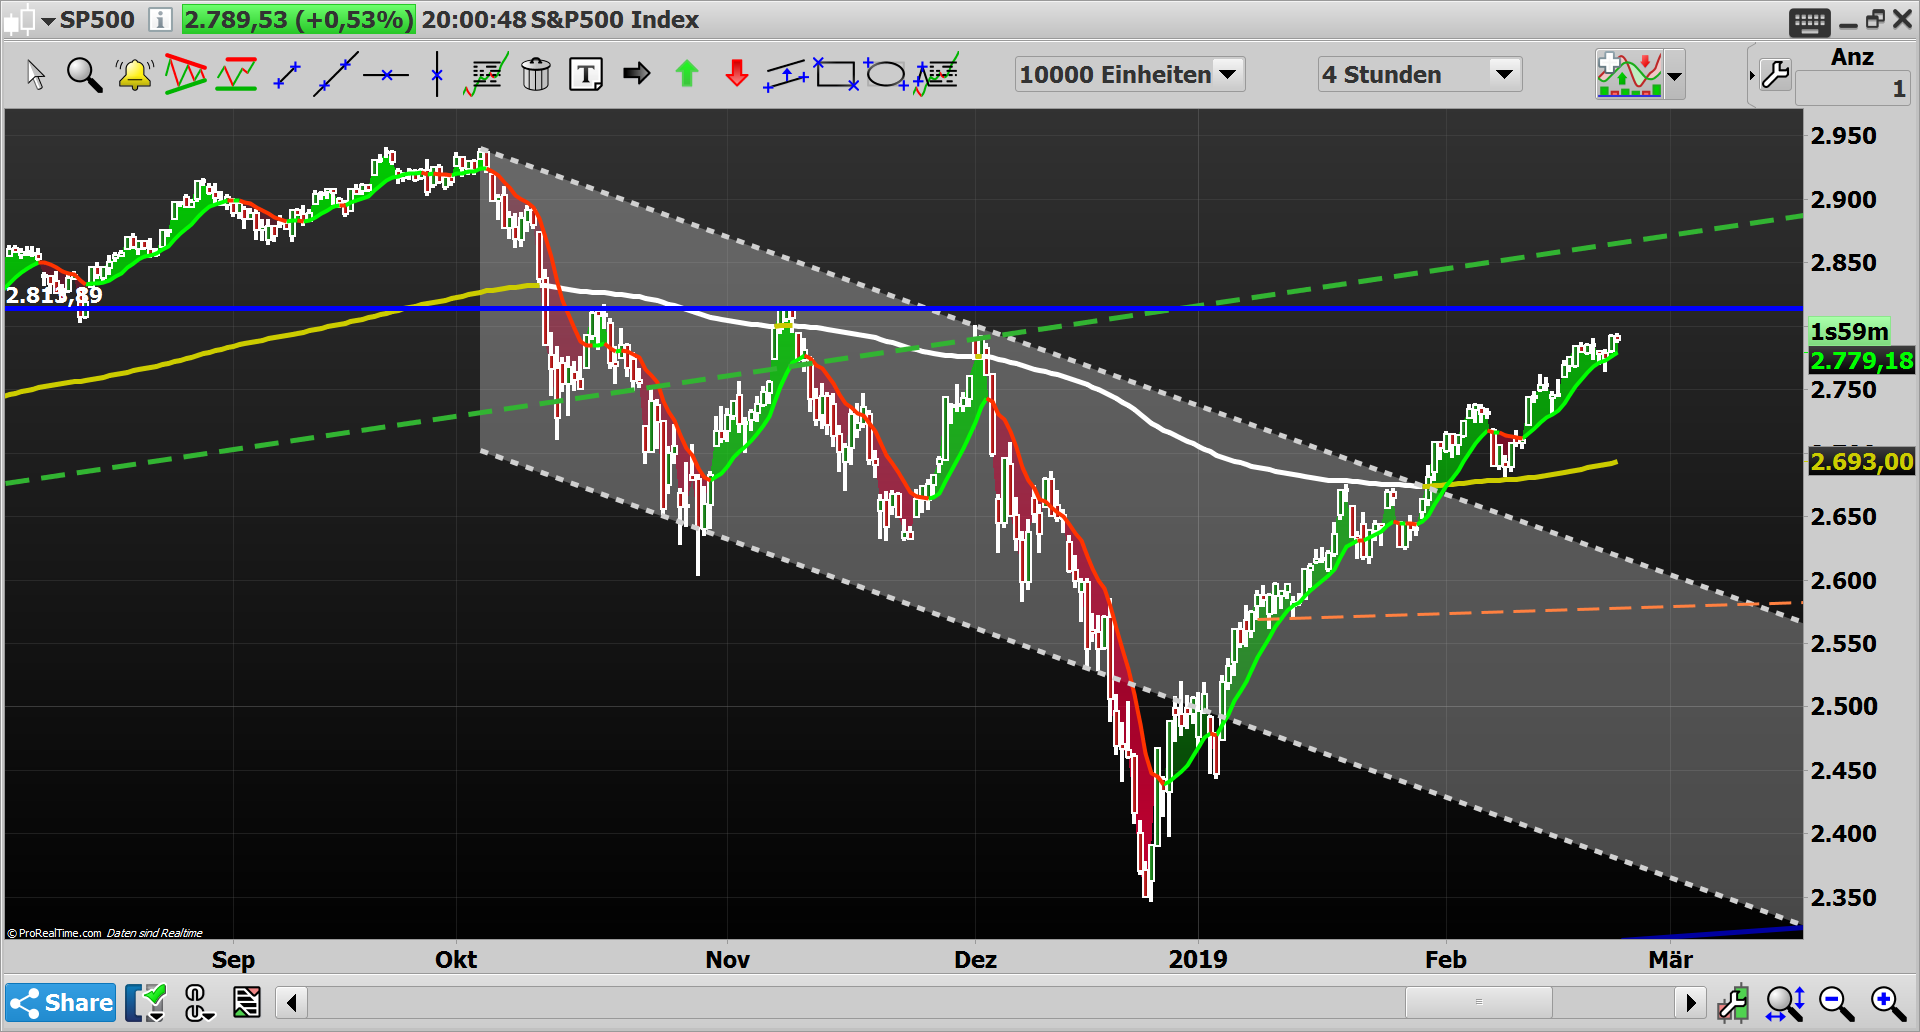
Task: Click the 2019 label on the time axis
Action: tap(1198, 960)
